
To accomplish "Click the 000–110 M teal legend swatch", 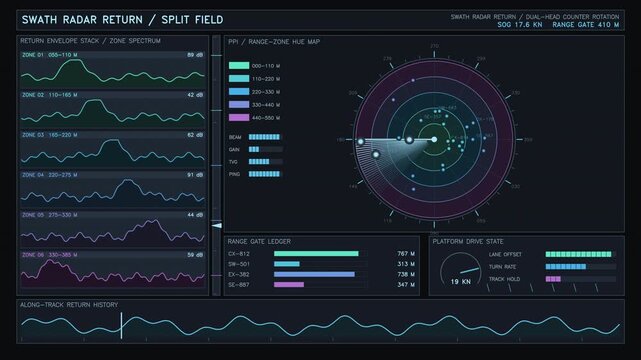I will 239,65.
